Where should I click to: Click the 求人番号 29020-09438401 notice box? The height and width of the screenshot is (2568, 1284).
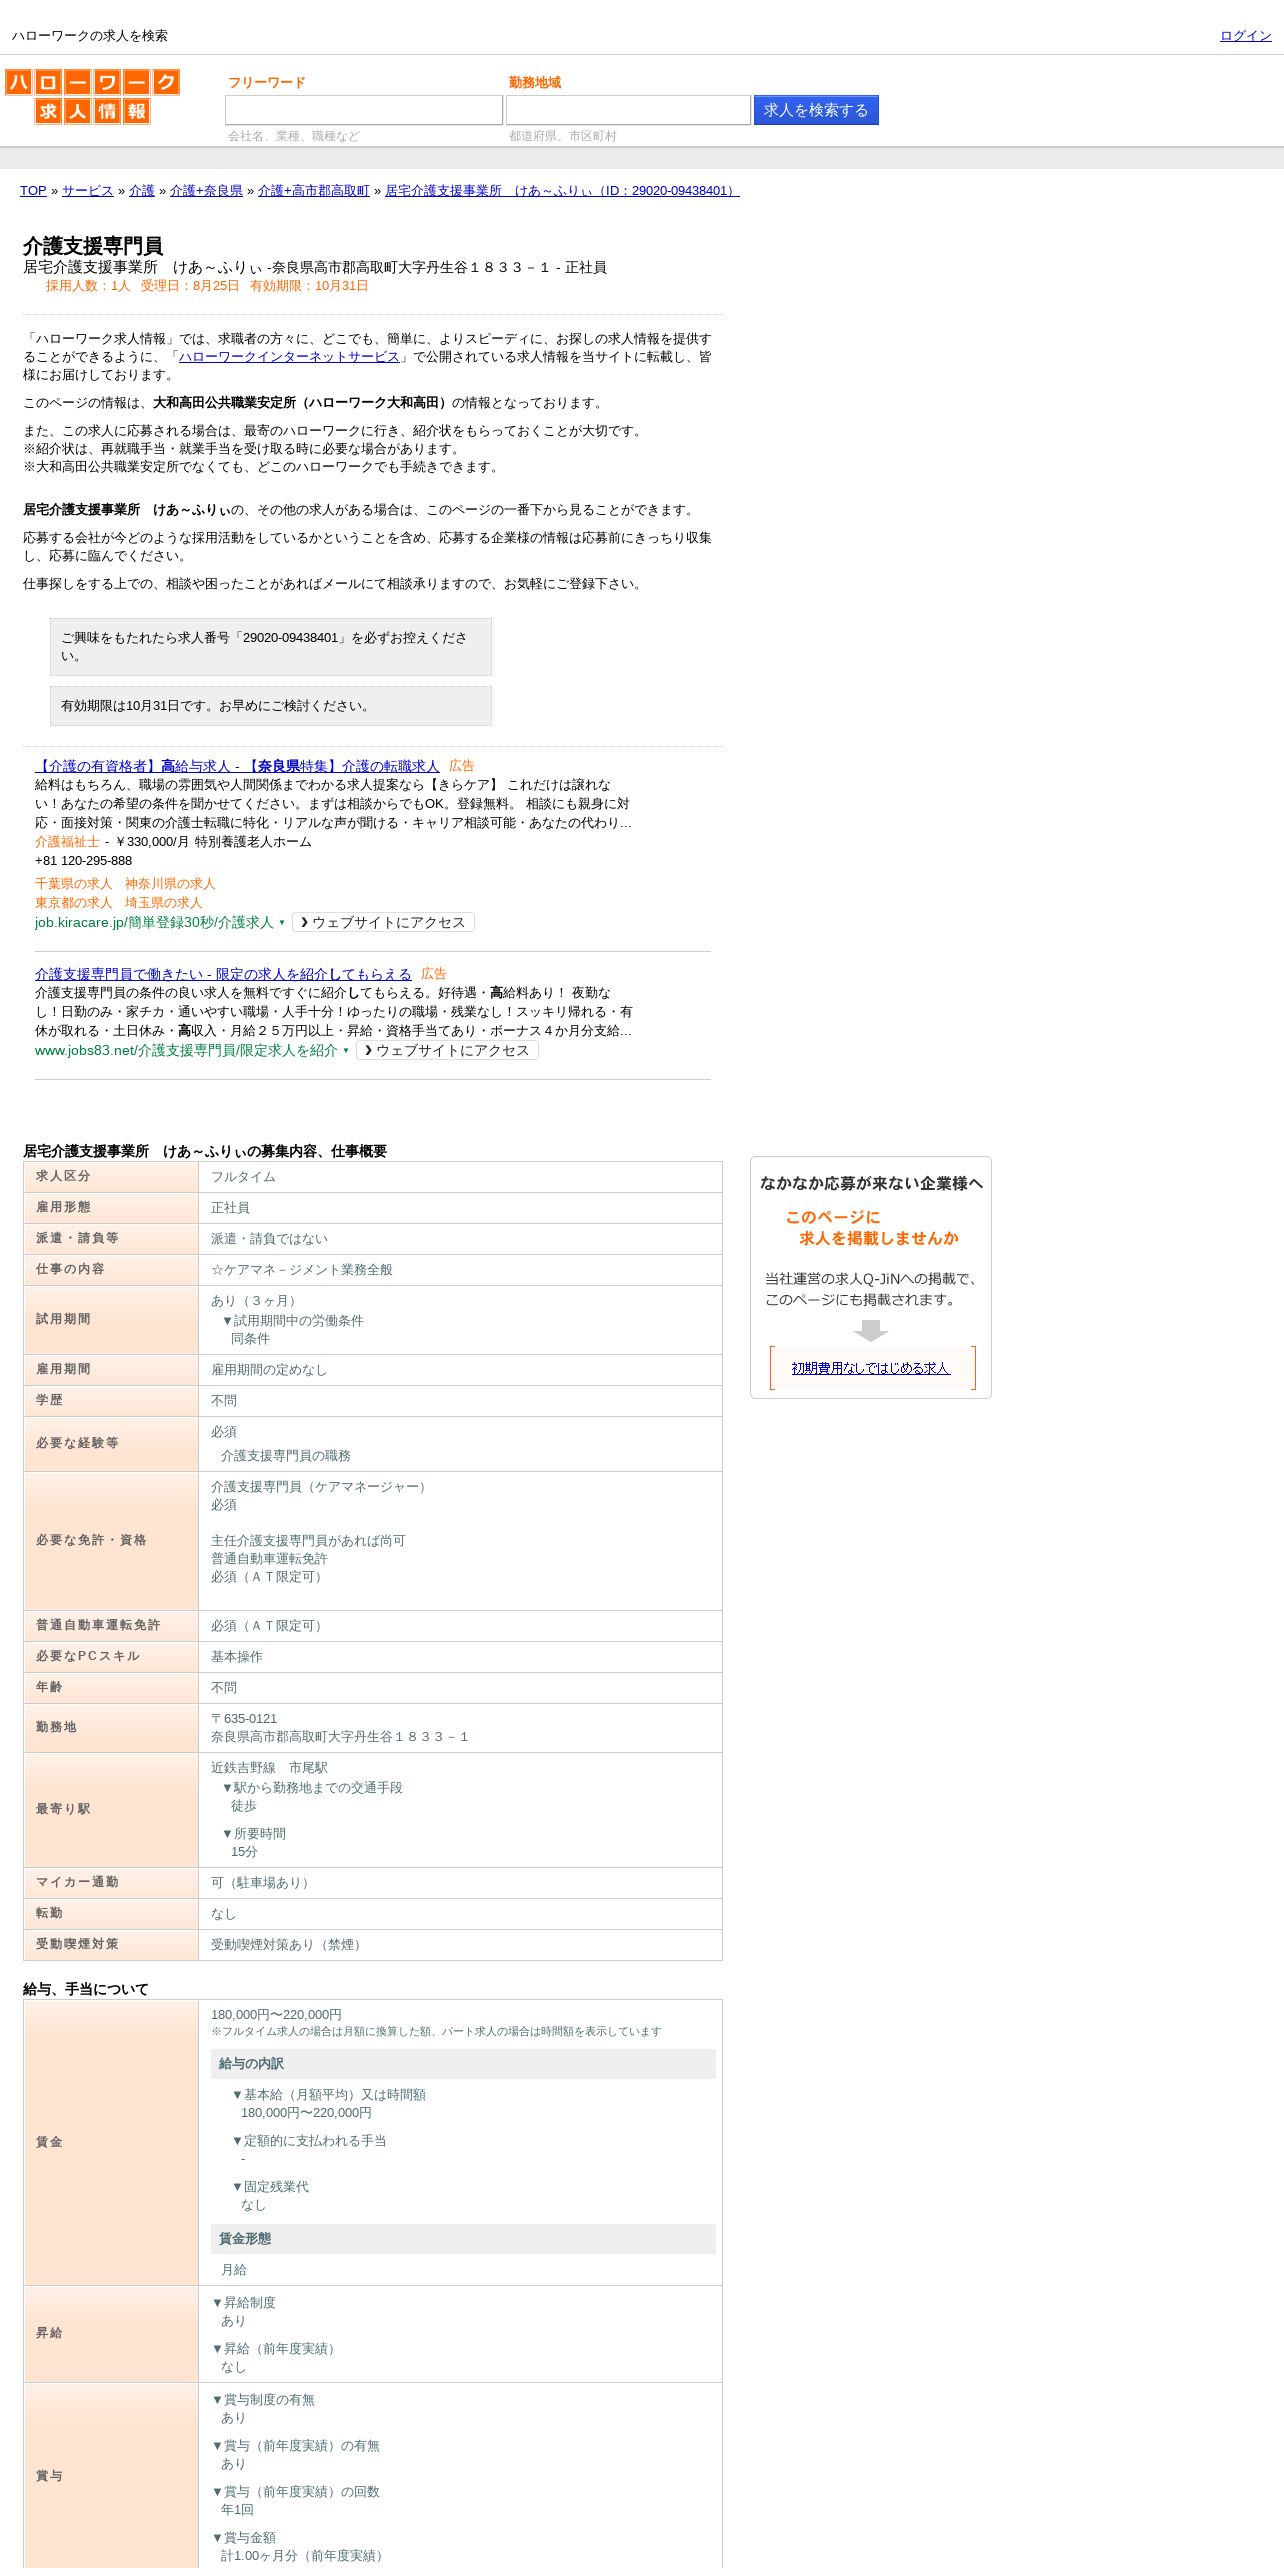(x=271, y=647)
